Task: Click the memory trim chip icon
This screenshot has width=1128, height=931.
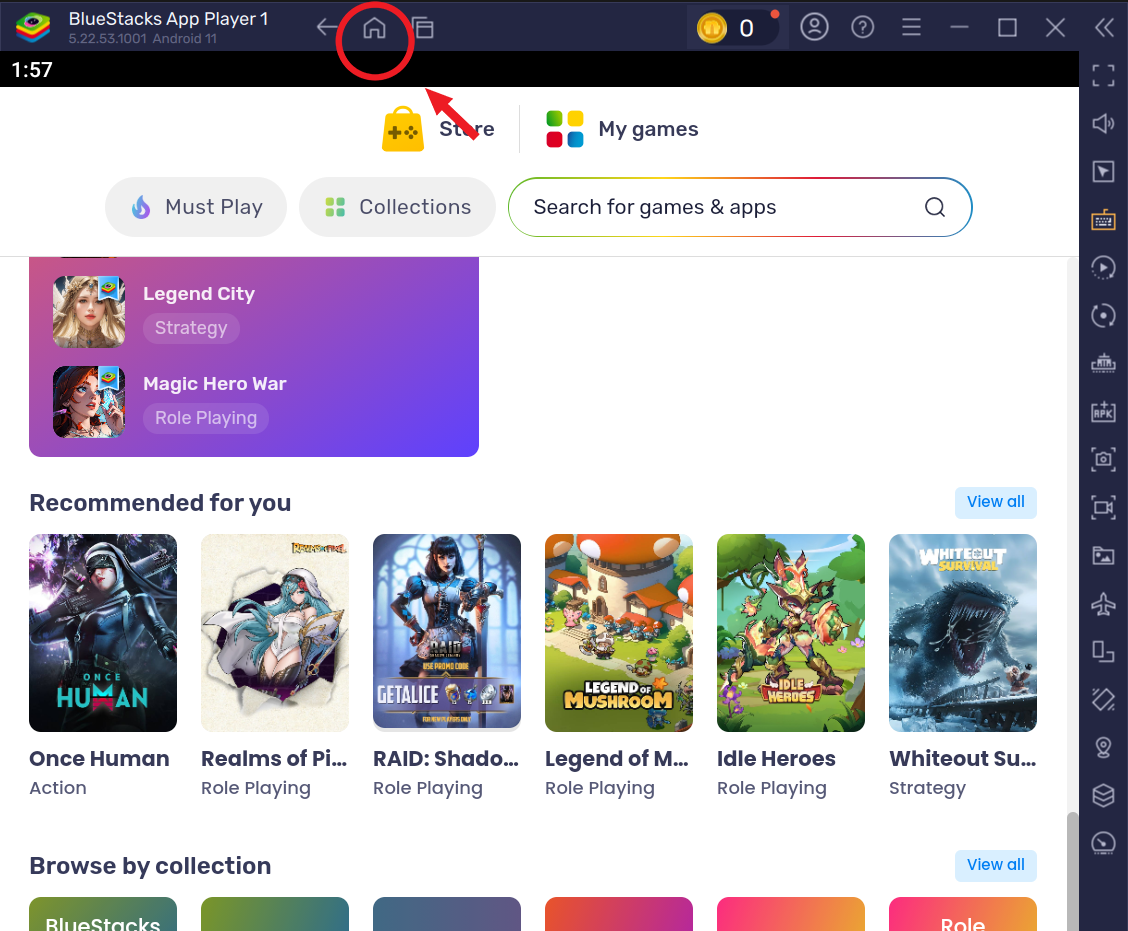Action: (x=1103, y=363)
